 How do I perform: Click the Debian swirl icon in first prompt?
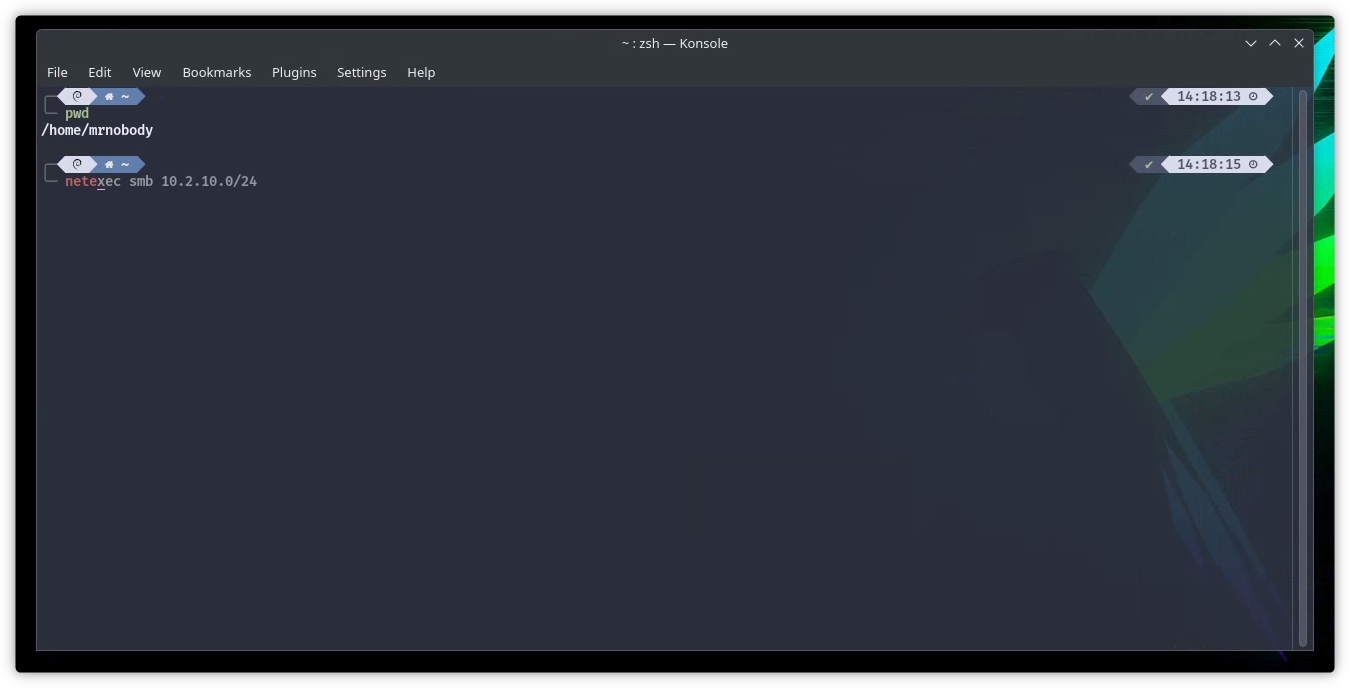pyautogui.click(x=77, y=96)
